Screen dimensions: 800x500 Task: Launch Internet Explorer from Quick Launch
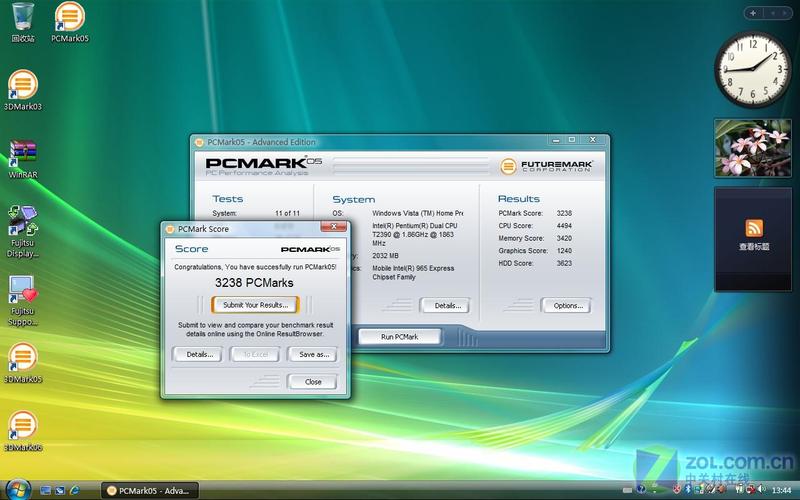click(x=74, y=490)
